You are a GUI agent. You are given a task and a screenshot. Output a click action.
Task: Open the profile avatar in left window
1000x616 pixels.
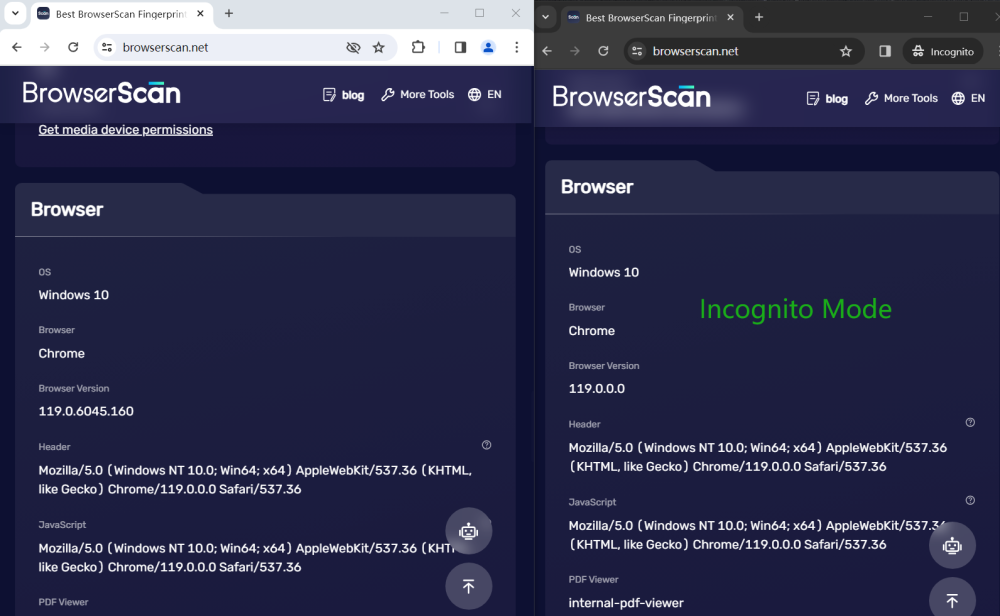click(x=489, y=47)
